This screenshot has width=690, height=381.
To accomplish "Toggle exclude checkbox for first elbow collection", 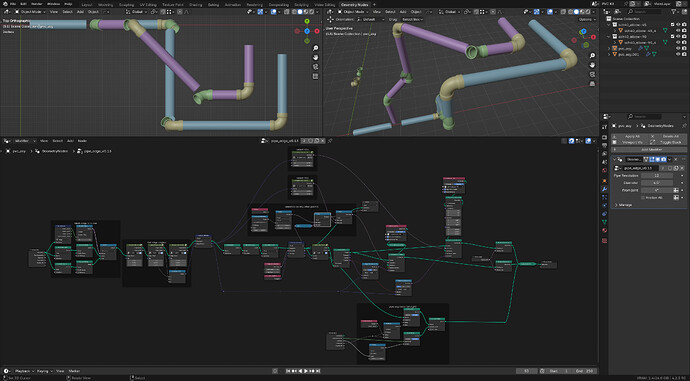I will [672, 25].
